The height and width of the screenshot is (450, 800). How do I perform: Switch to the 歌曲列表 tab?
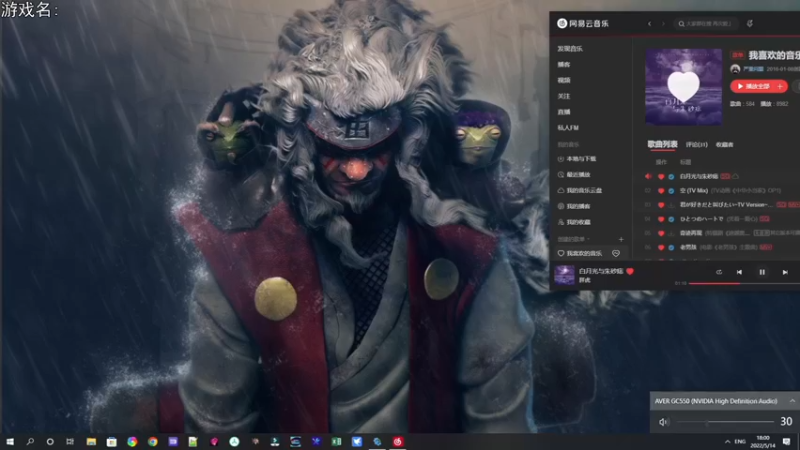tap(662, 144)
